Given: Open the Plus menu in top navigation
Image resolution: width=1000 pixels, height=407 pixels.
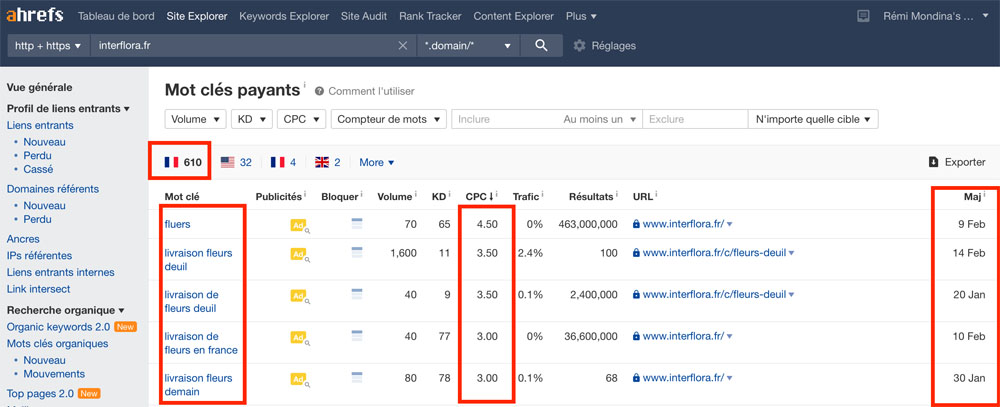Looking at the screenshot, I should [x=581, y=17].
